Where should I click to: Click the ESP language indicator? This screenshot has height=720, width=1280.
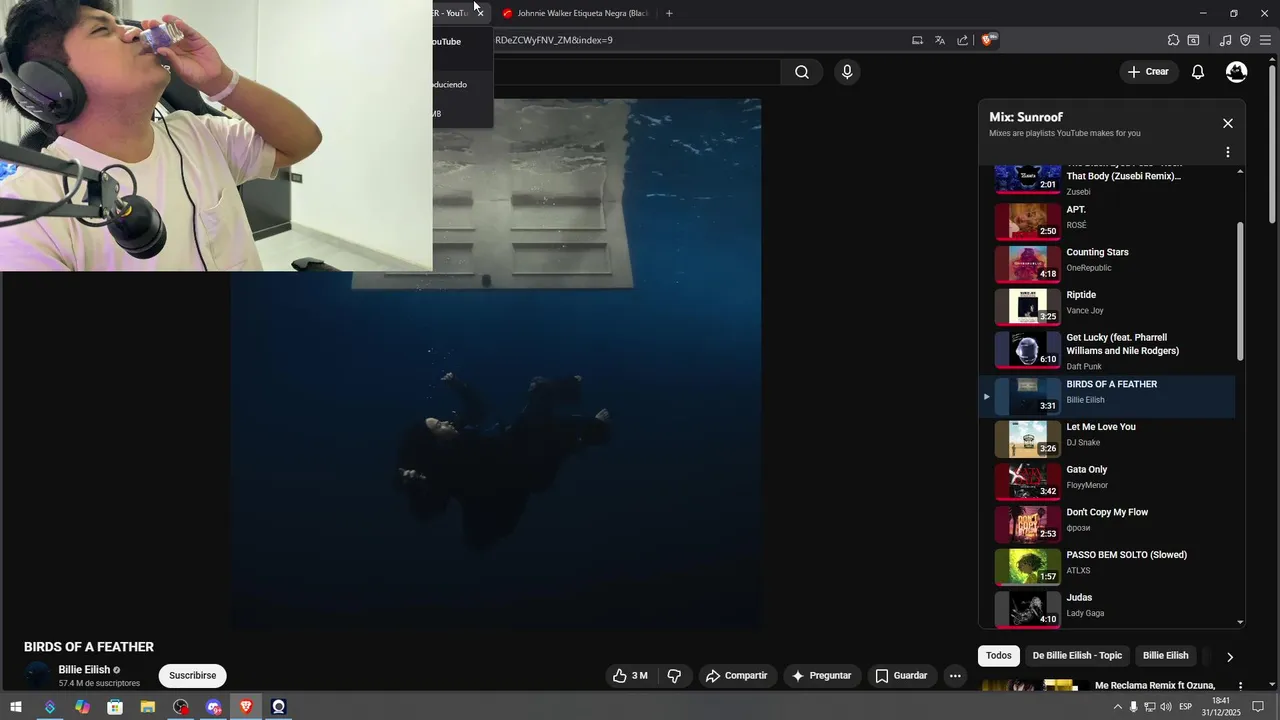coord(1186,707)
